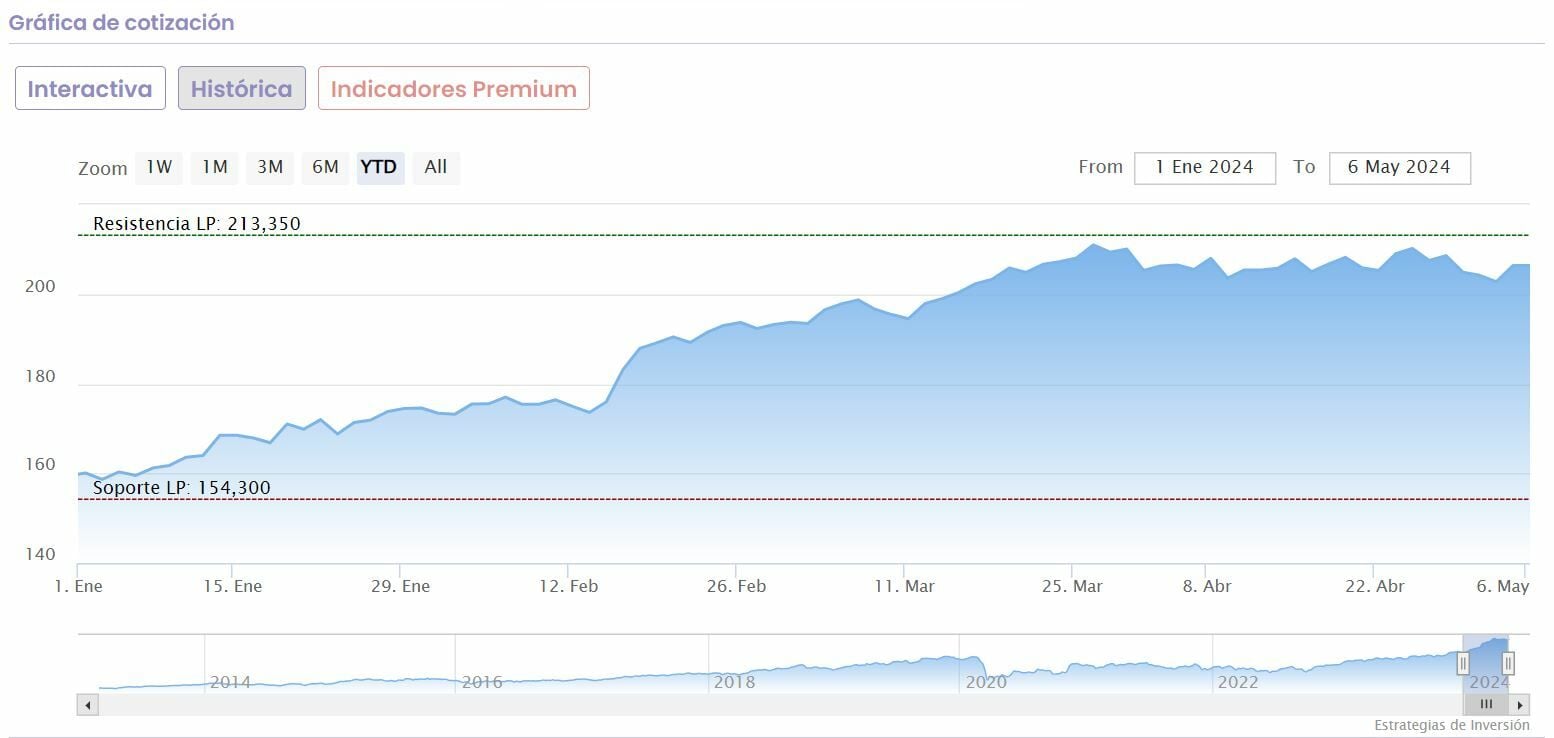The width and height of the screenshot is (1554, 738).
Task: Click the navigator scrollbar right arrow
Action: click(x=1521, y=705)
